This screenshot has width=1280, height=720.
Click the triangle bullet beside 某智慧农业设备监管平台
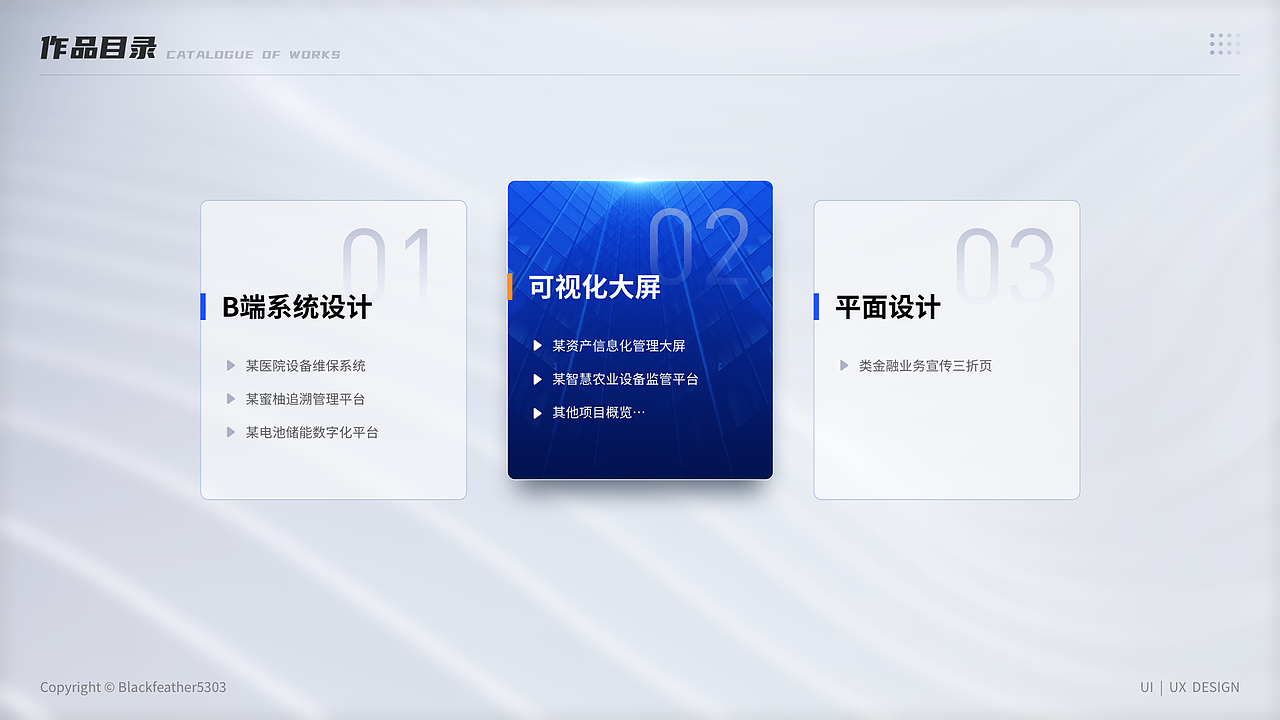tap(538, 379)
